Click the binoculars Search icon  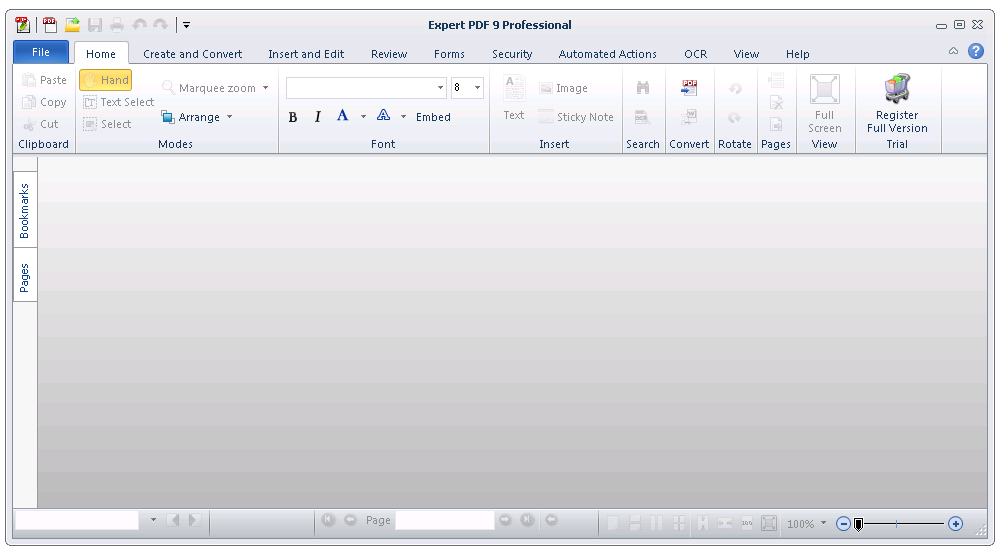coord(643,87)
